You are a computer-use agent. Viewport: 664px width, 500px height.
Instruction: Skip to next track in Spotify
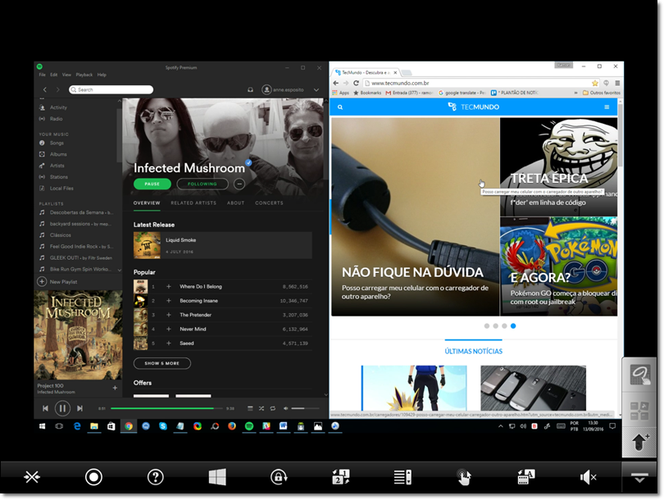tap(80, 409)
